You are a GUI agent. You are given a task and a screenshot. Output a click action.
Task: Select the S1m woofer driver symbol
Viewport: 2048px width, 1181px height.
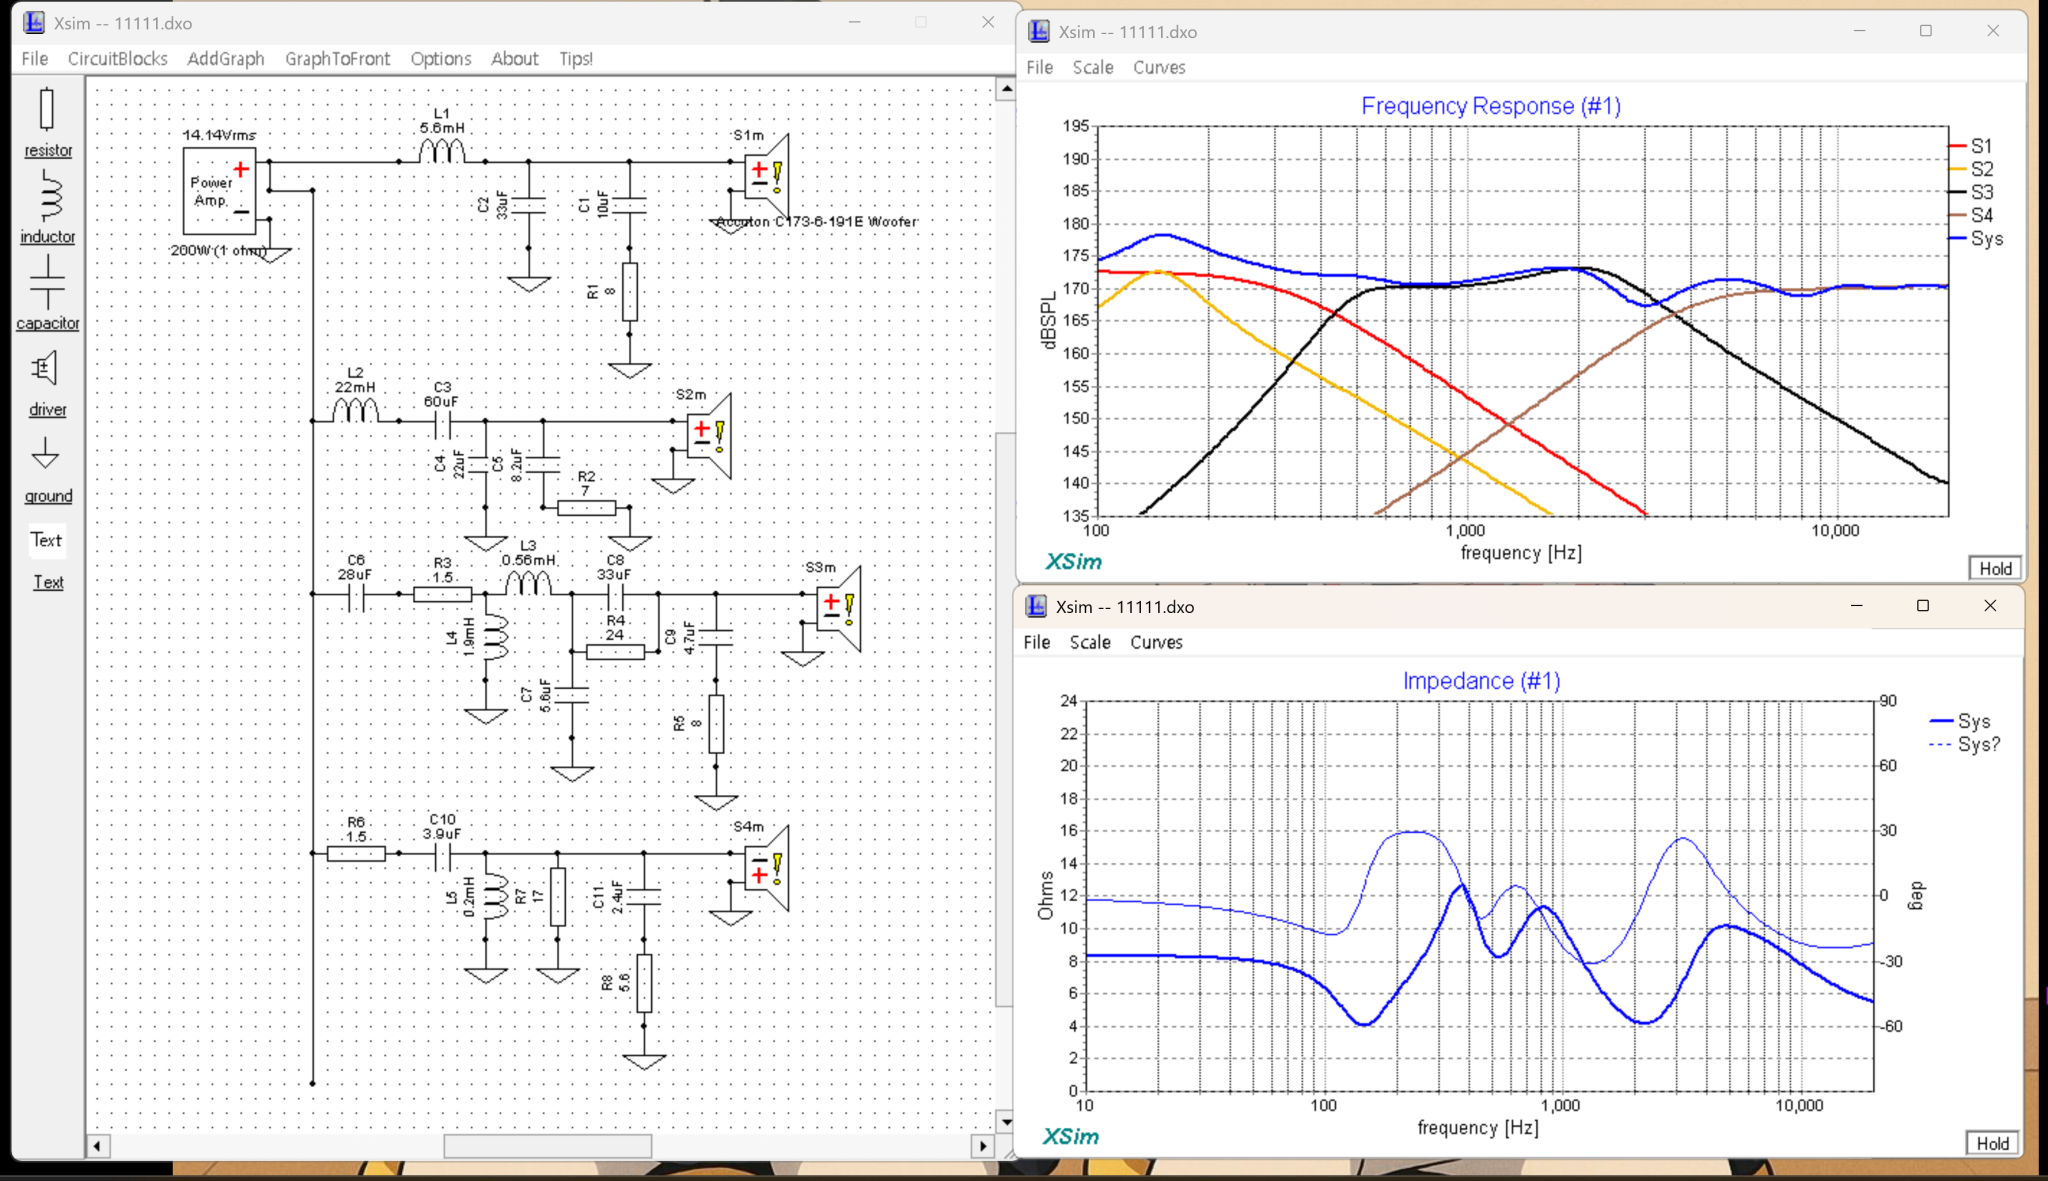click(768, 175)
